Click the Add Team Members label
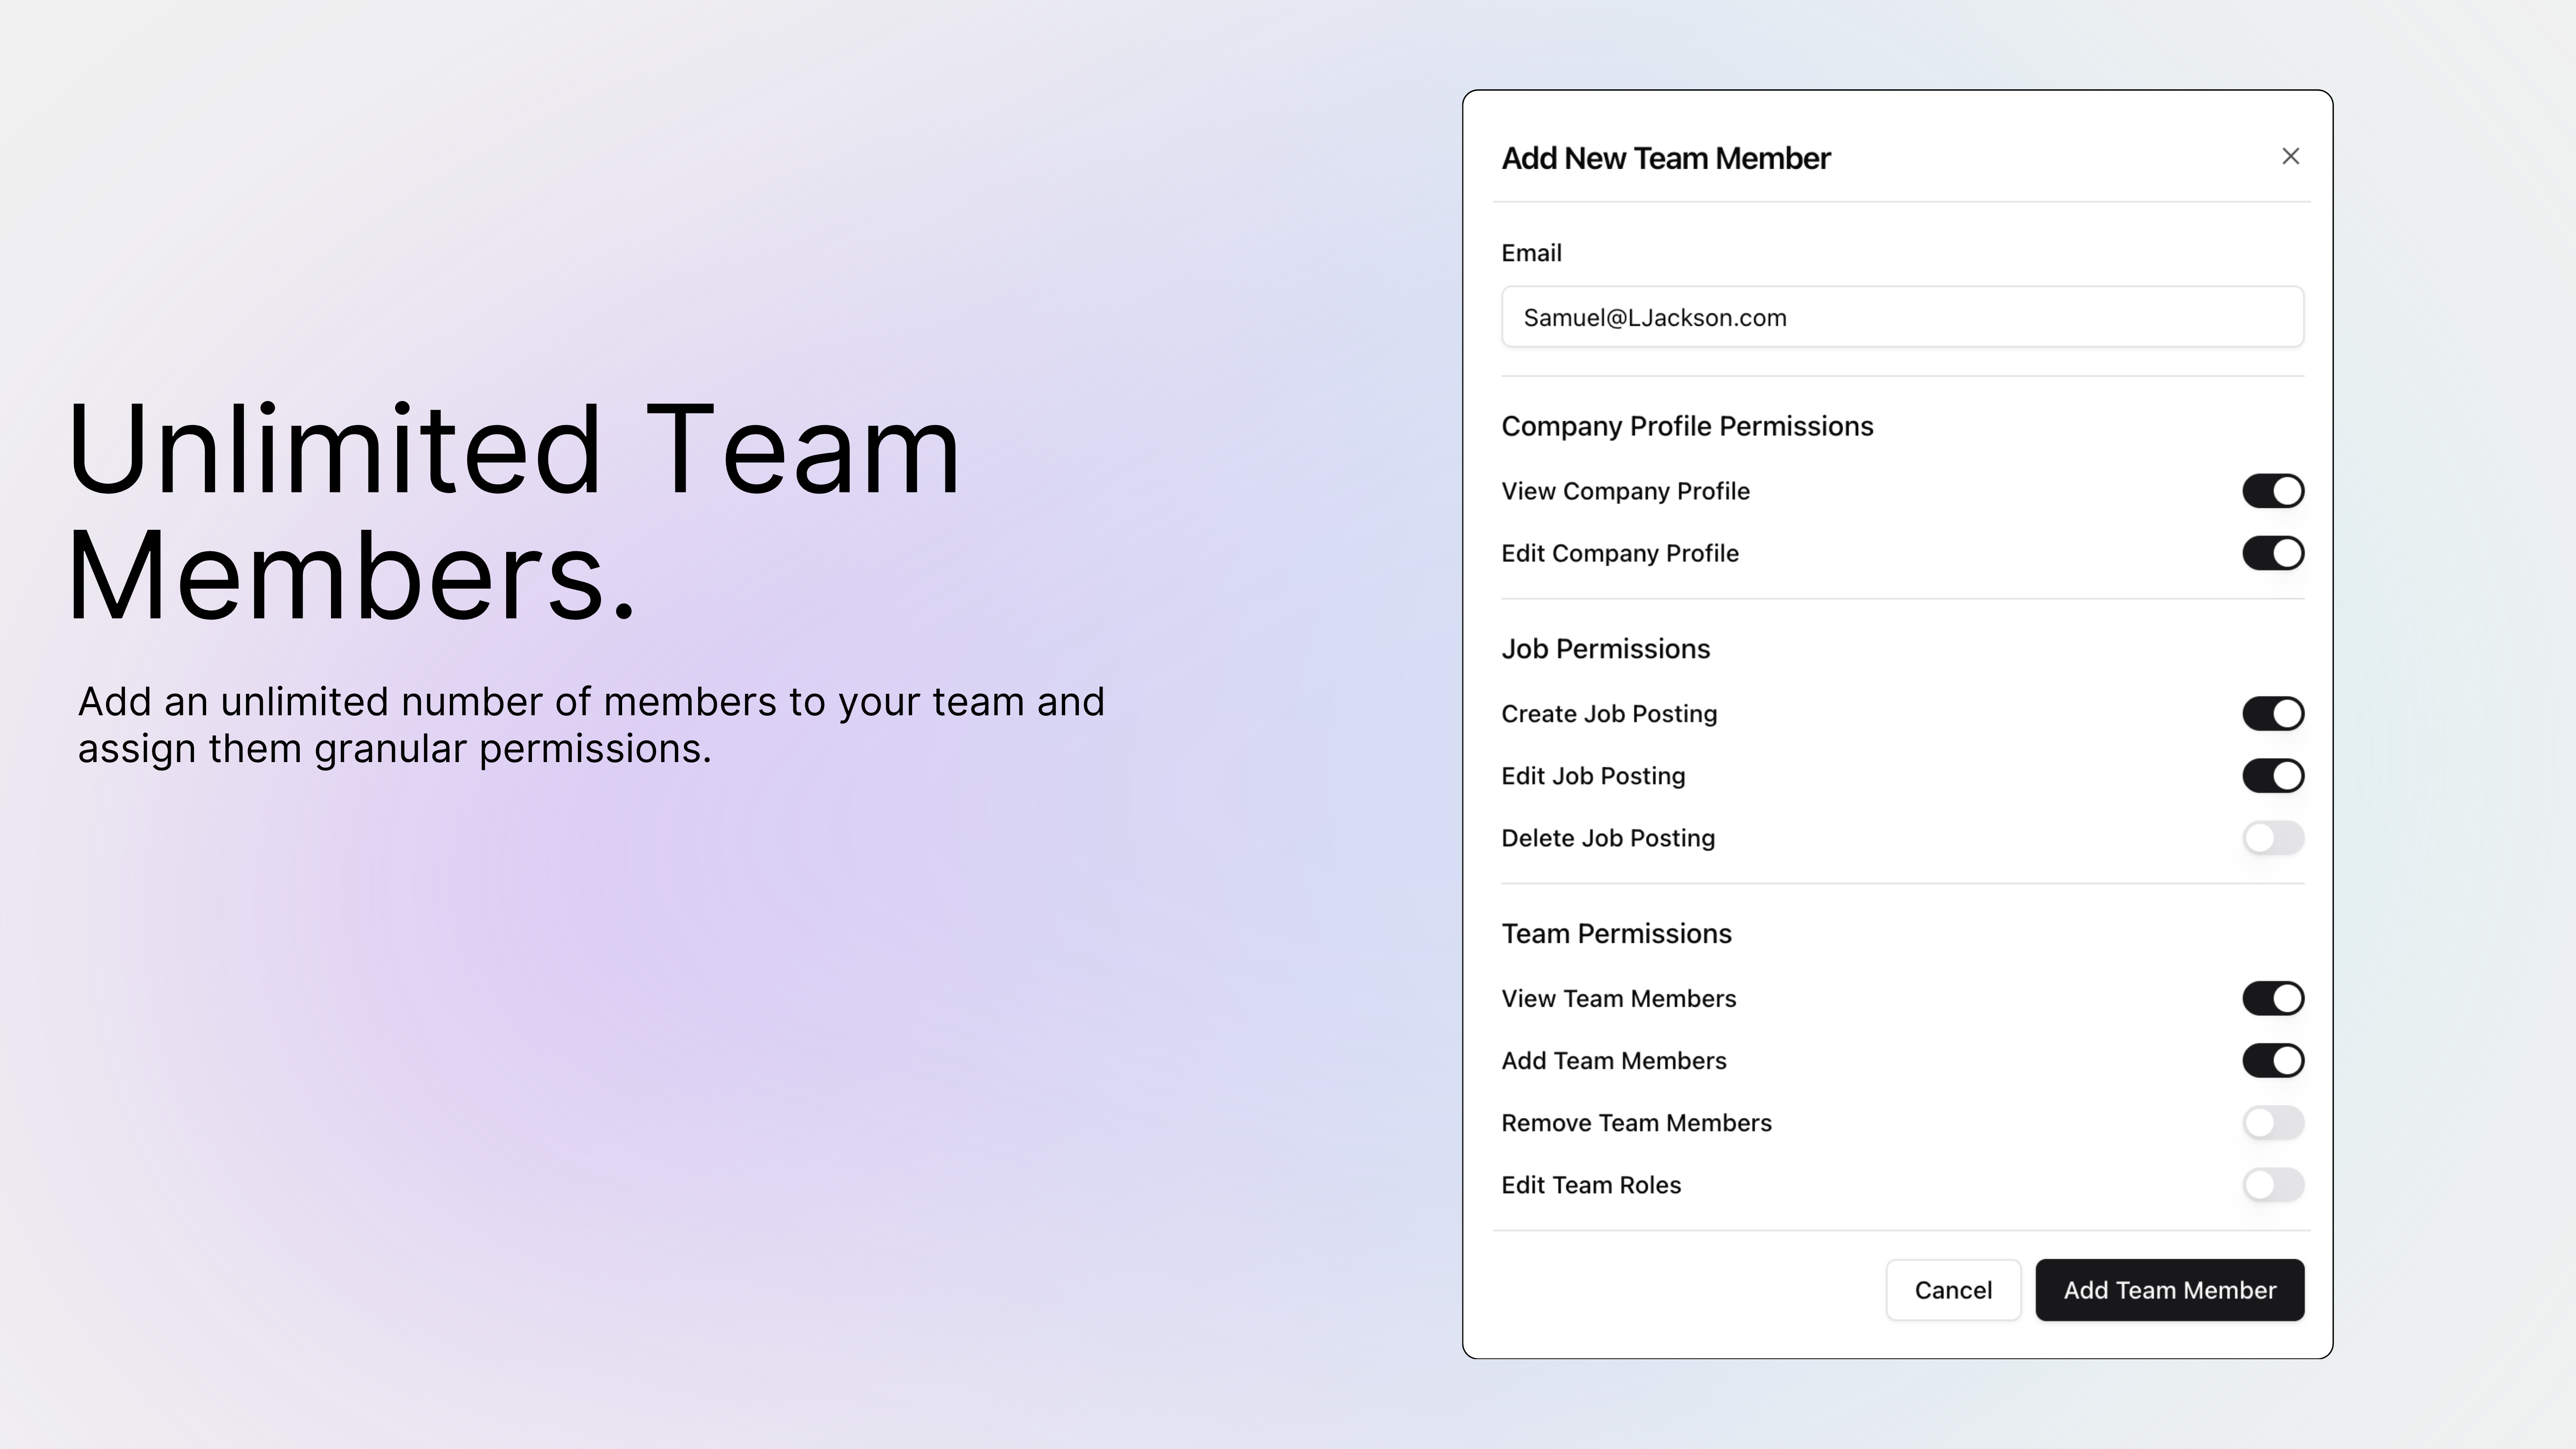 1613,1060
